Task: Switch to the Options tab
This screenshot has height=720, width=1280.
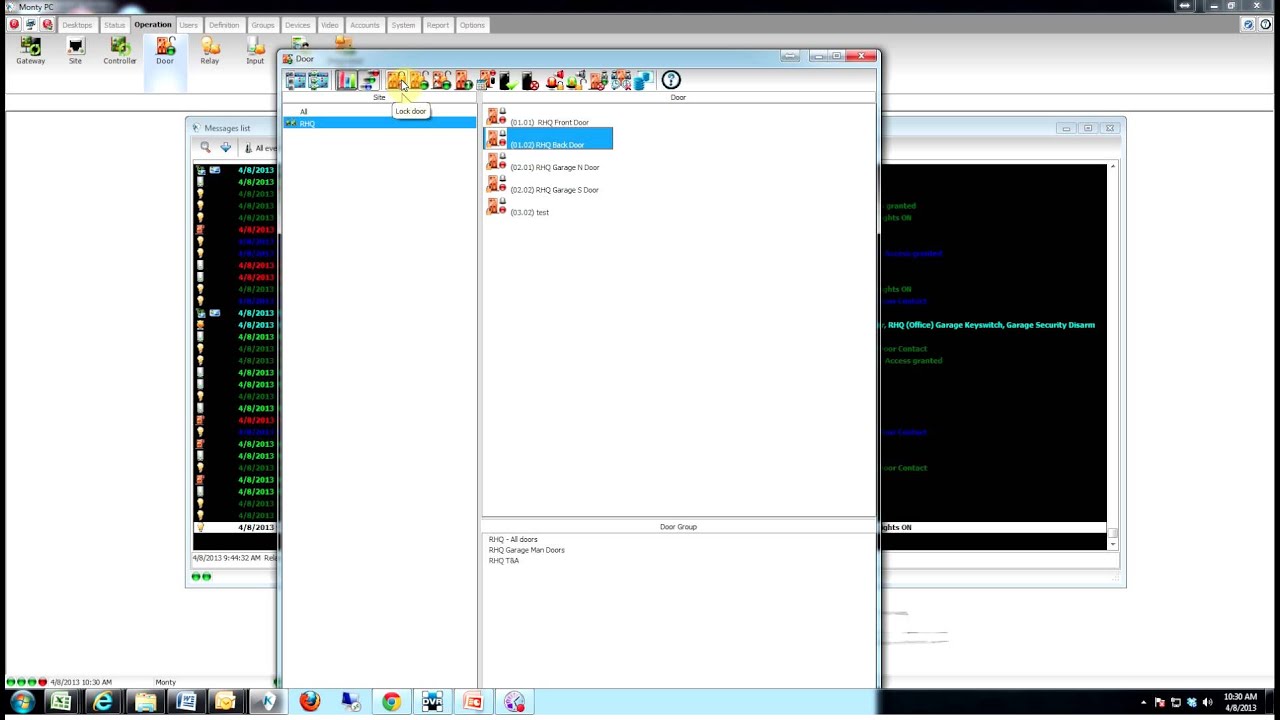Action: tap(472, 25)
